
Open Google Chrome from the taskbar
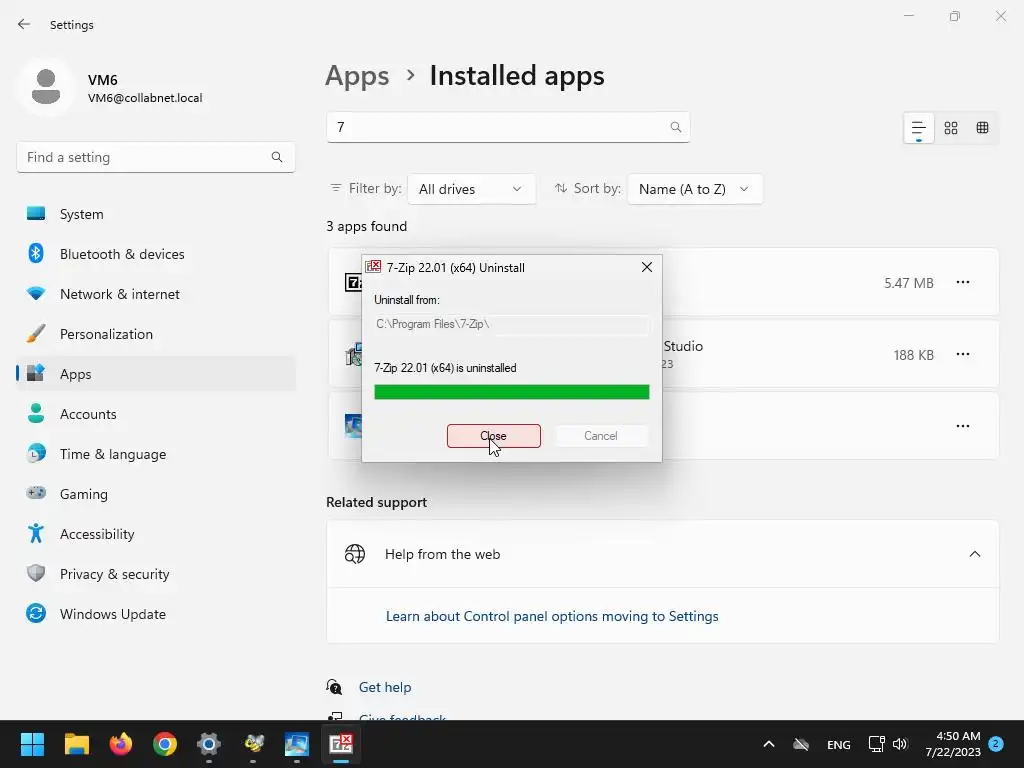point(165,744)
